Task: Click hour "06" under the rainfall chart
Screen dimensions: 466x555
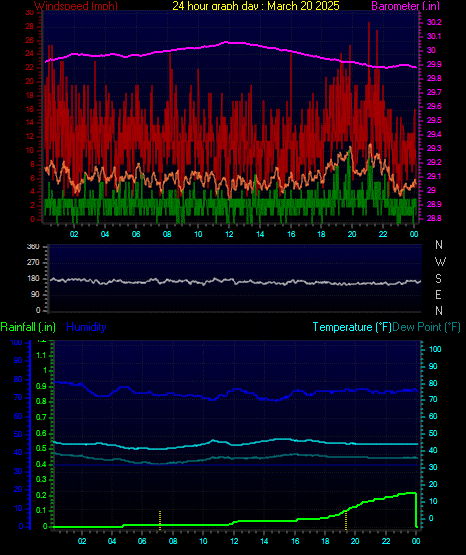Action: [142, 541]
